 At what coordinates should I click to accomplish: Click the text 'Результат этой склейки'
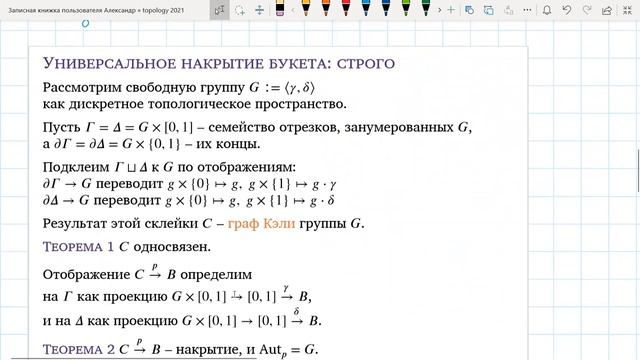click(120, 223)
